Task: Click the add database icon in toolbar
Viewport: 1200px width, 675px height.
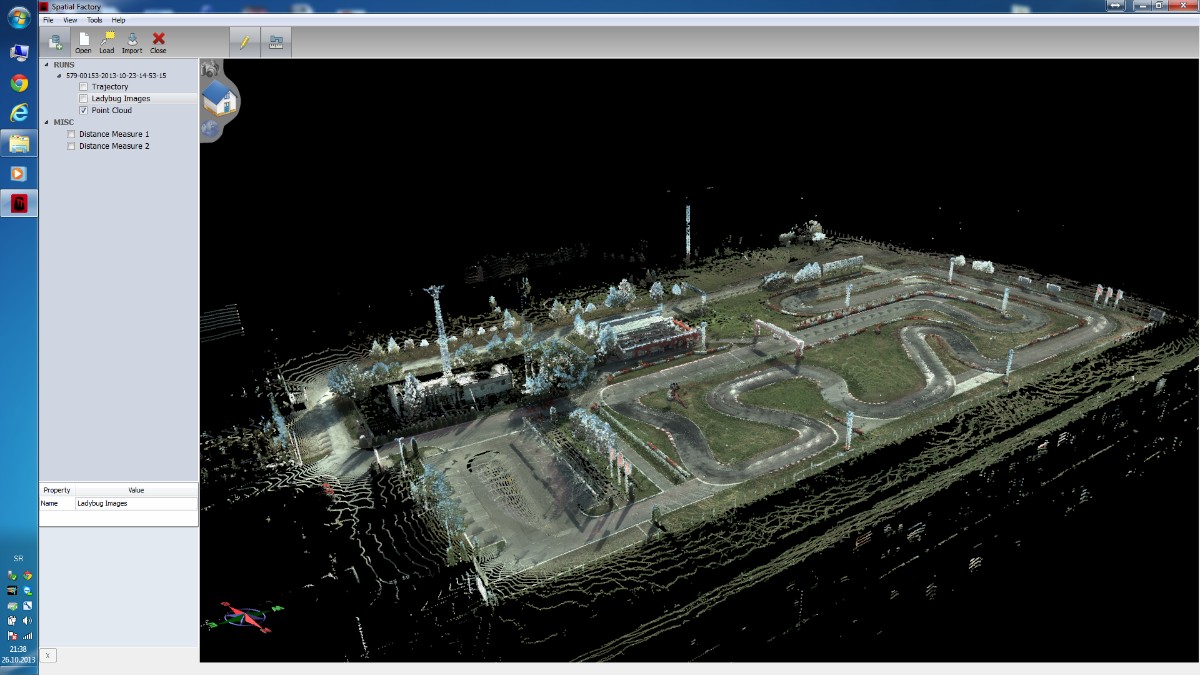Action: 56,42
